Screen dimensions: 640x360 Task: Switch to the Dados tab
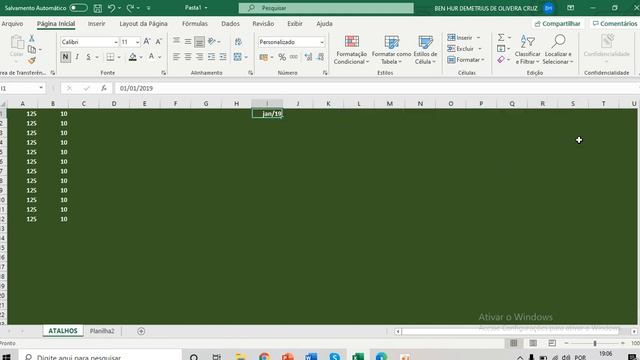(x=230, y=24)
